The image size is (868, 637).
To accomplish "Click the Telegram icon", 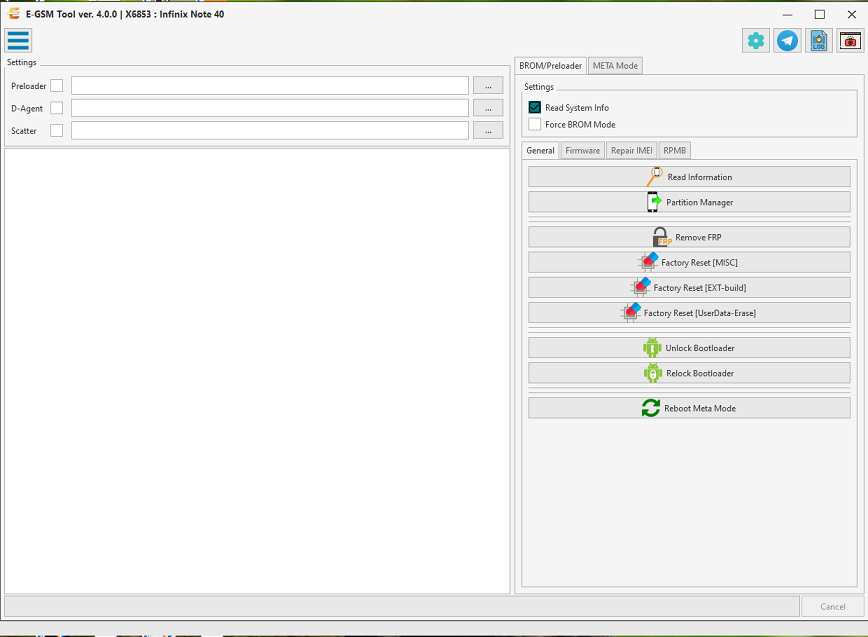I will (x=788, y=41).
